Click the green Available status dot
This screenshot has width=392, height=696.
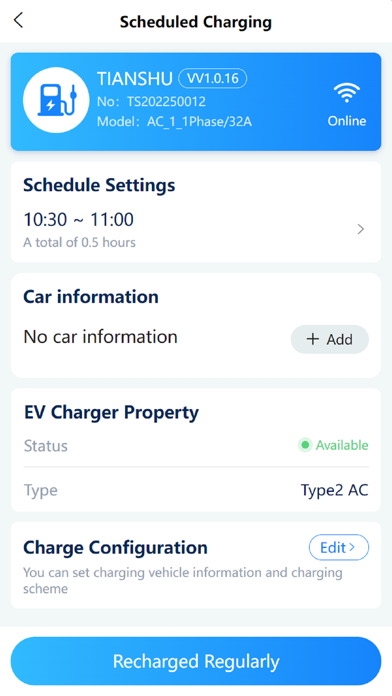click(x=305, y=445)
